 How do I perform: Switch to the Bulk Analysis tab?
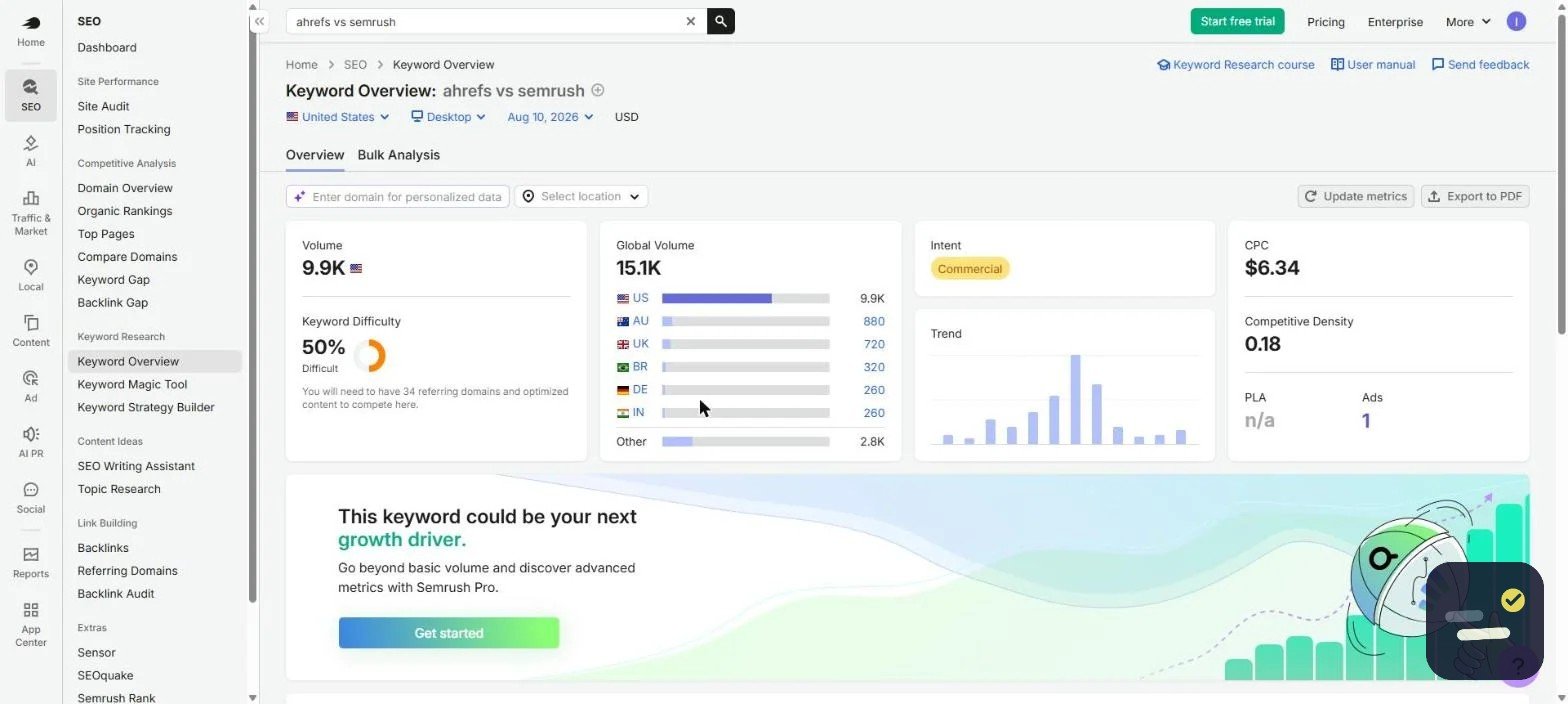[398, 155]
